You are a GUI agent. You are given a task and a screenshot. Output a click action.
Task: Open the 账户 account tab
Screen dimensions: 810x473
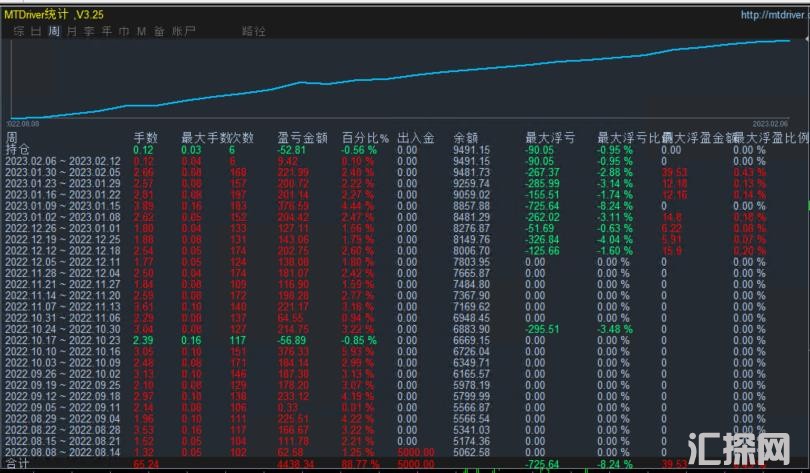(x=184, y=32)
